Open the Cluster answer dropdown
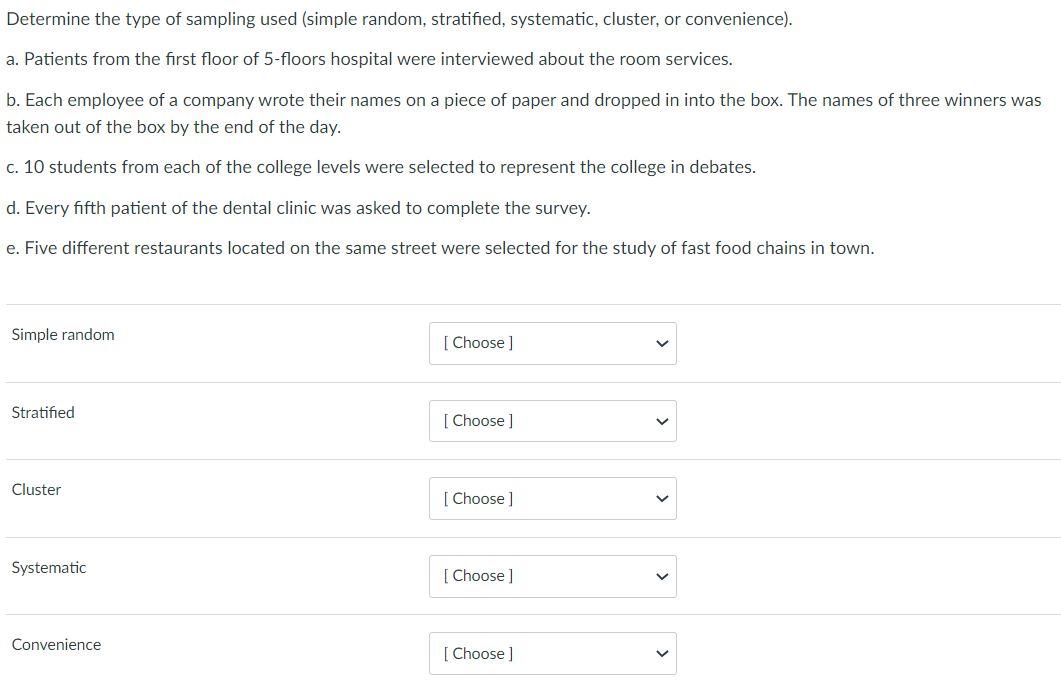The image size is (1061, 690). coord(553,498)
